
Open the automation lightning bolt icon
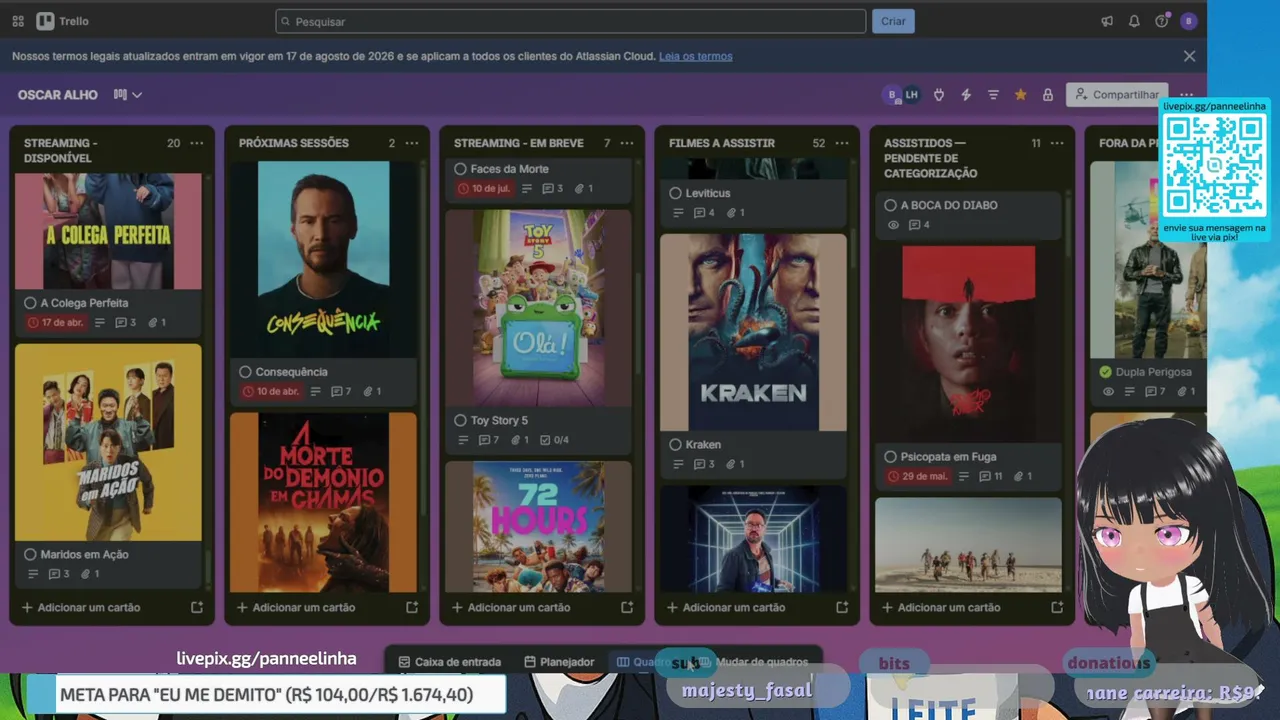tap(966, 95)
